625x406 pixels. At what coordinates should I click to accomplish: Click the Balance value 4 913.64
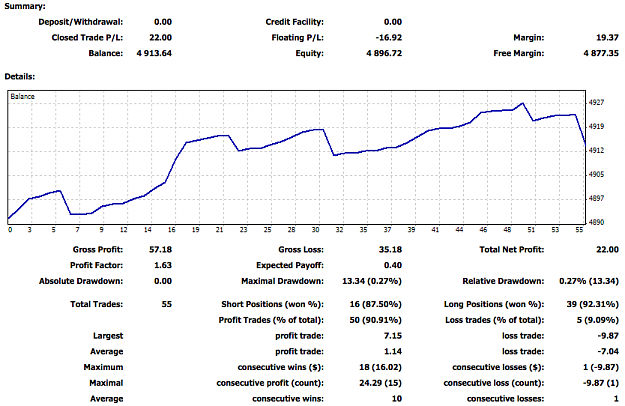coord(154,53)
